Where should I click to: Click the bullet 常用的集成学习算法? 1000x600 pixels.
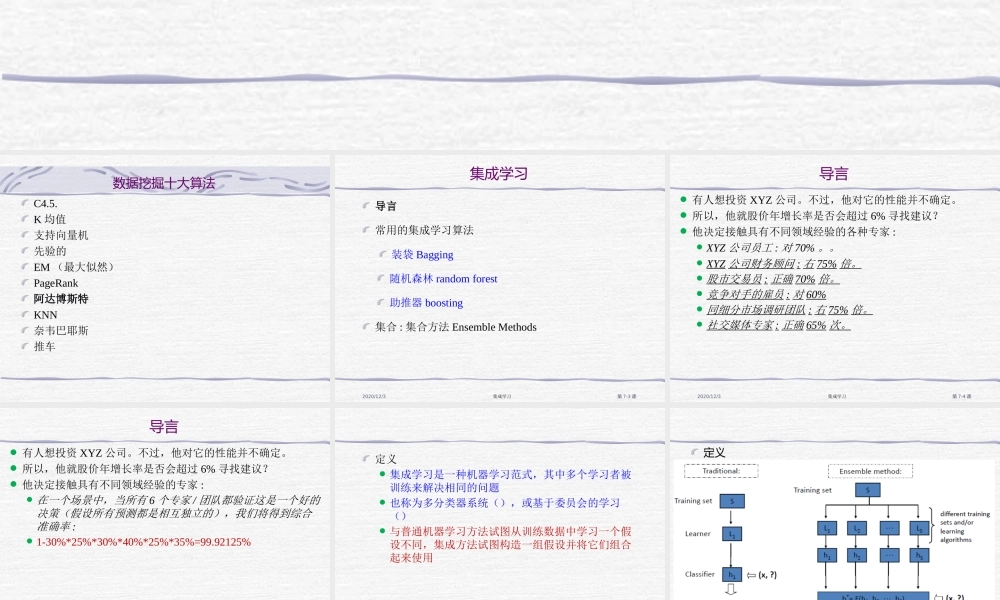point(424,230)
